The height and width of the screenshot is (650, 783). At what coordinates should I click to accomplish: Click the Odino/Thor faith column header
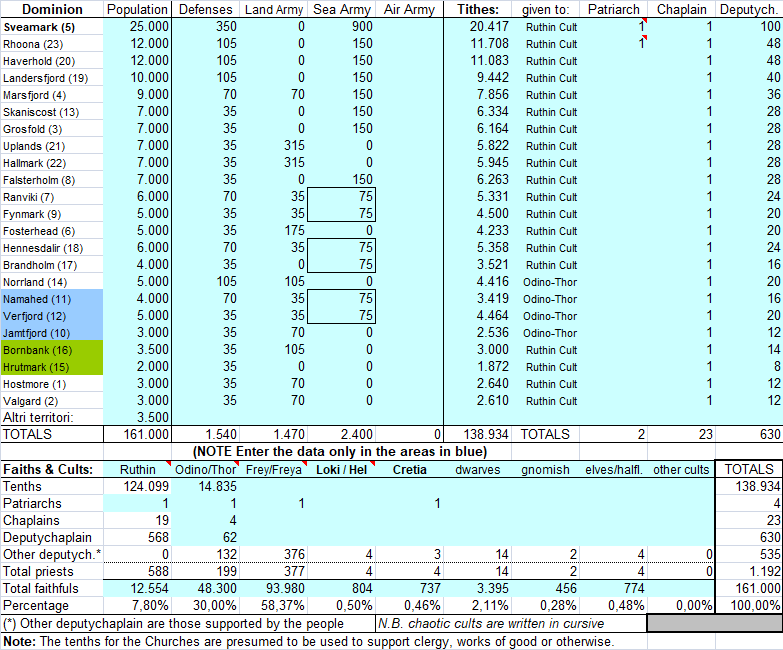point(205,469)
